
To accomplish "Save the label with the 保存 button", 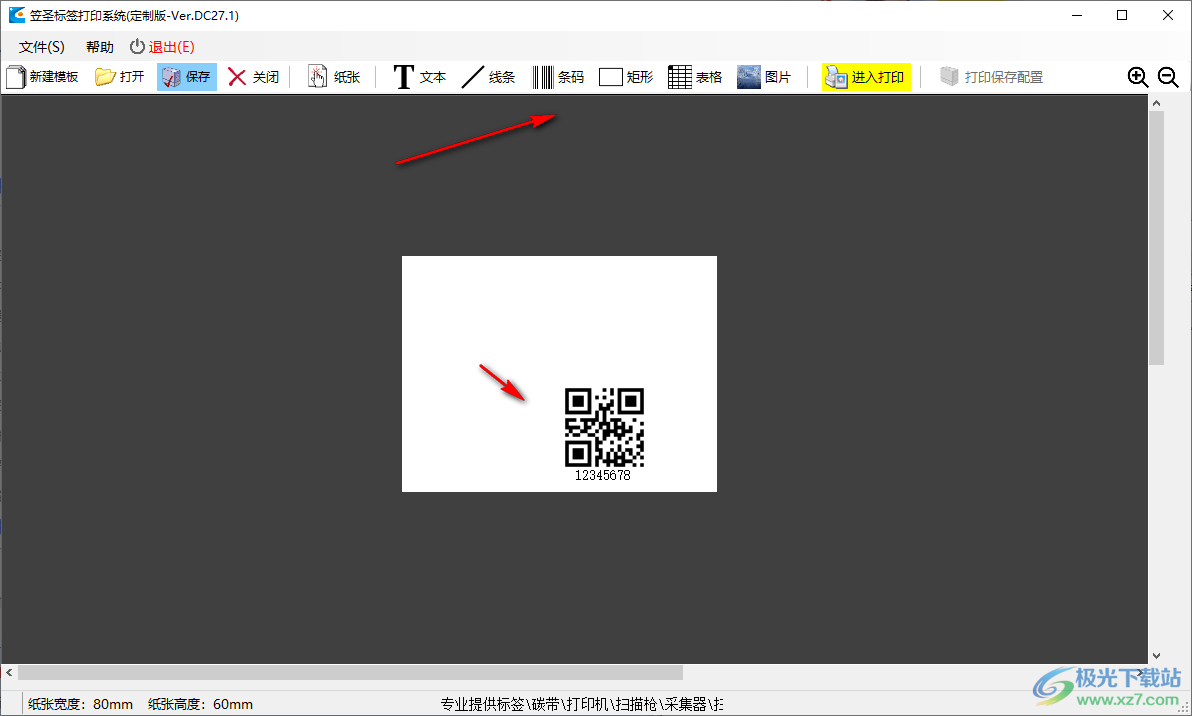I will point(187,77).
